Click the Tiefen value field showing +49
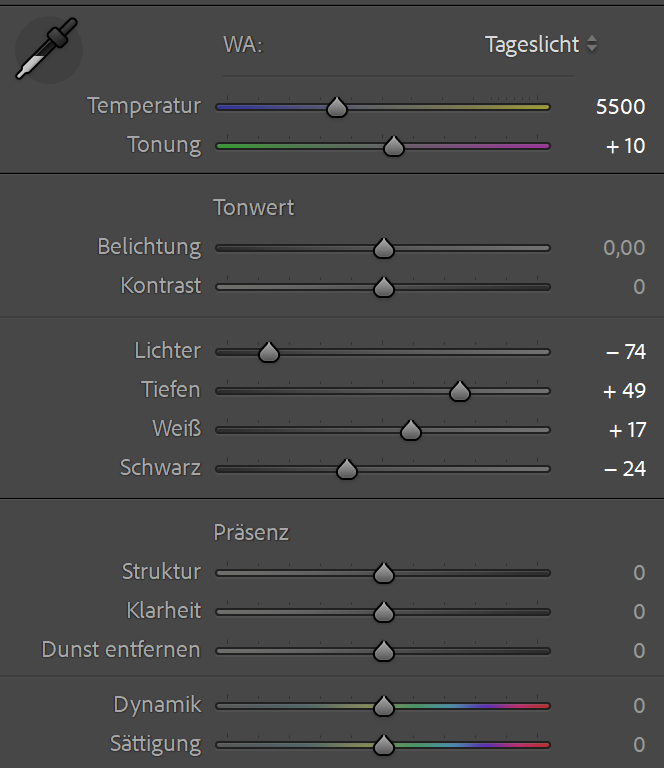Screen dimensions: 664x768 click(x=625, y=391)
